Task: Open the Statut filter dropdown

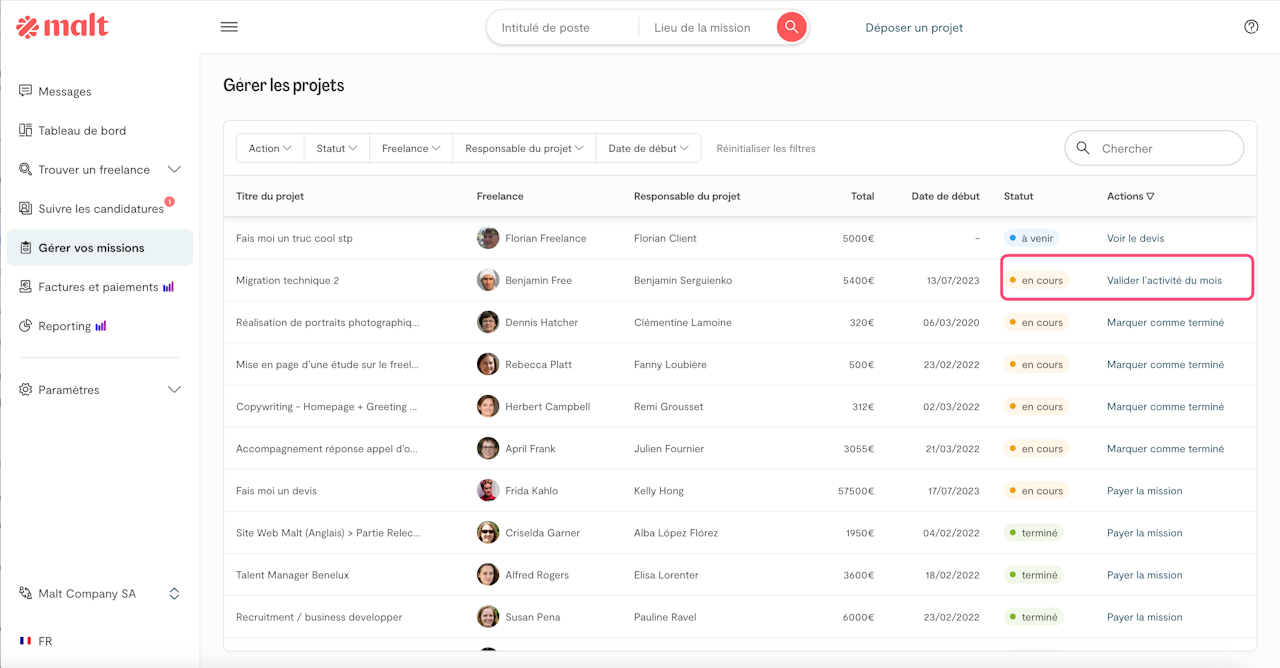Action: tap(337, 148)
